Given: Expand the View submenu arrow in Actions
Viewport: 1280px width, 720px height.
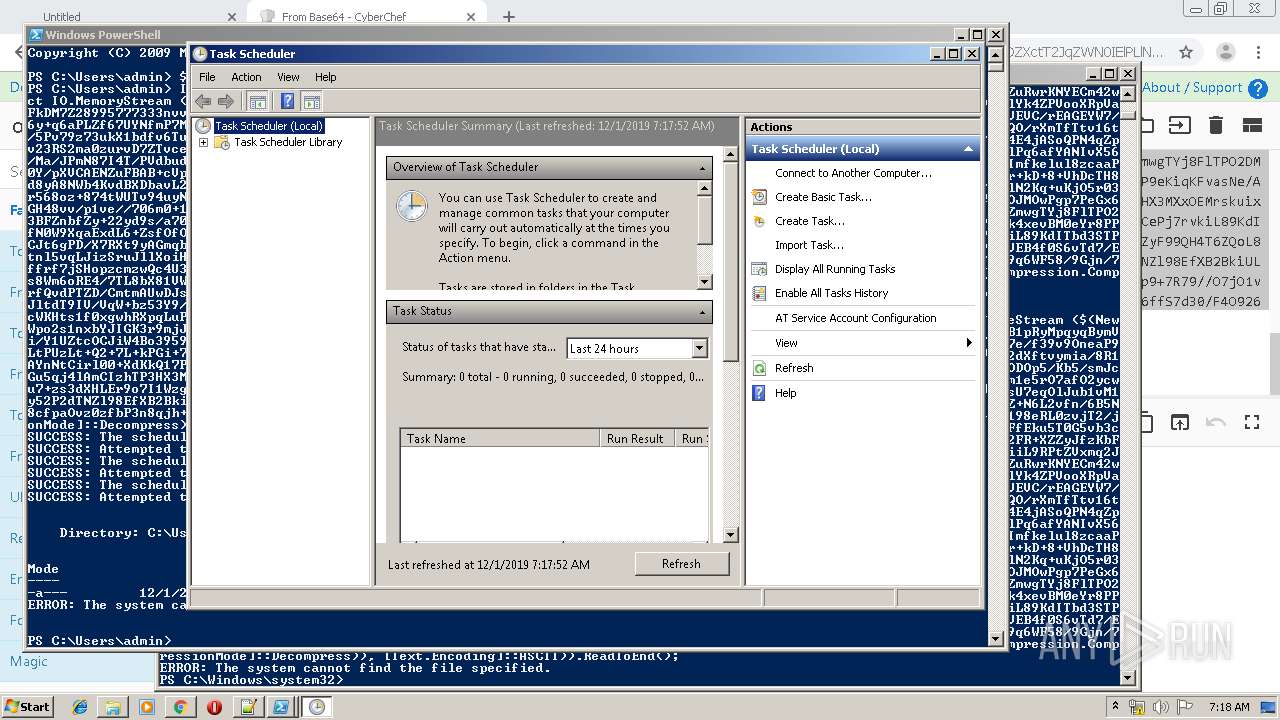Looking at the screenshot, I should pos(968,343).
